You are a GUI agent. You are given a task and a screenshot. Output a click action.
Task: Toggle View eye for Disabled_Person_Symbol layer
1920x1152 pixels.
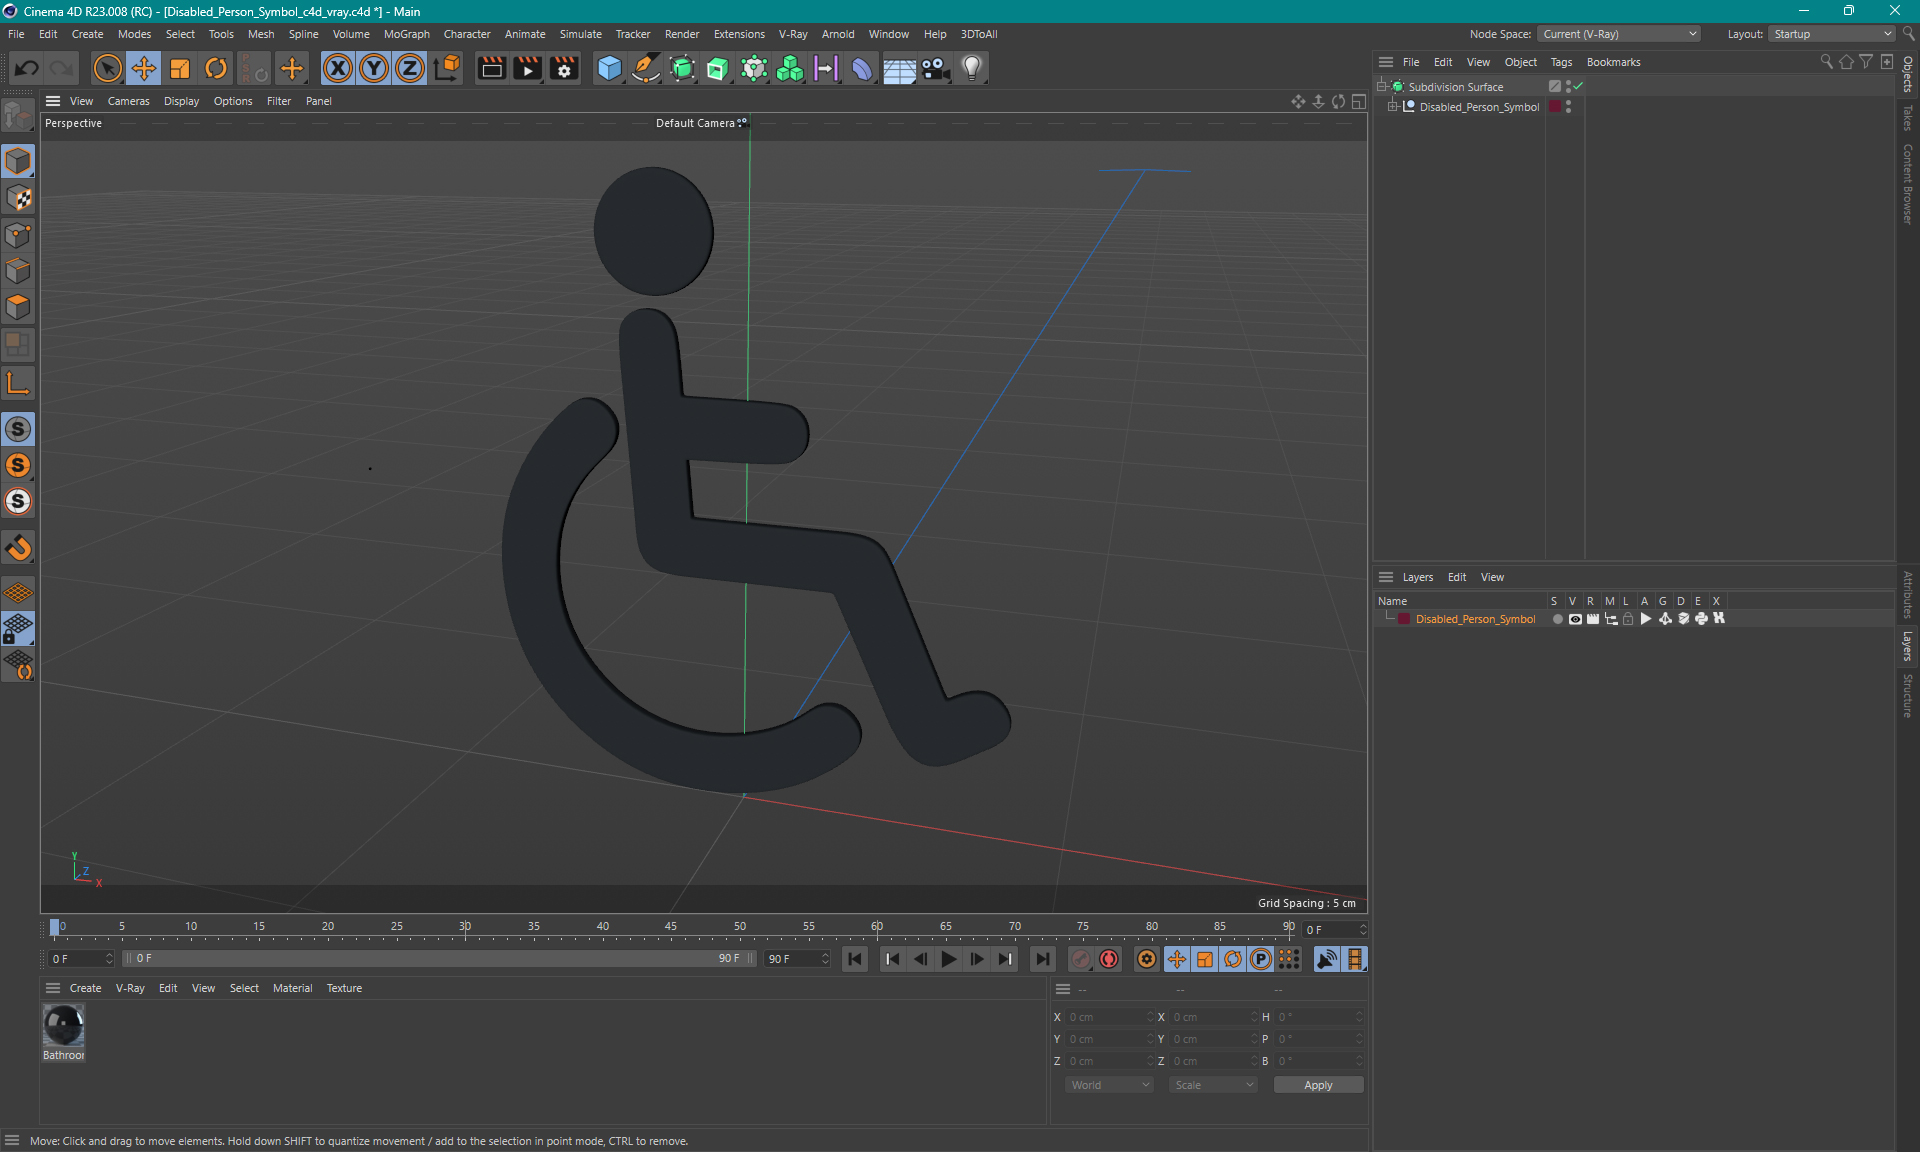pyautogui.click(x=1575, y=619)
